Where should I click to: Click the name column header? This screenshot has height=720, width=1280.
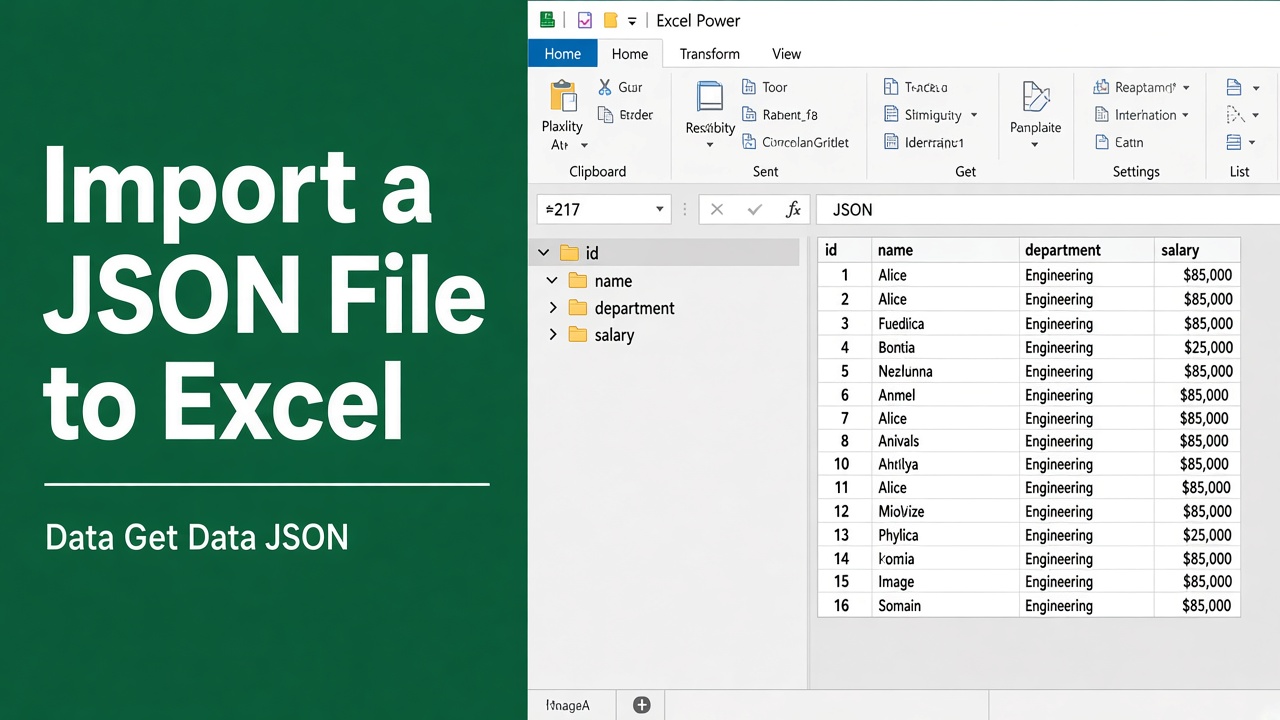945,250
